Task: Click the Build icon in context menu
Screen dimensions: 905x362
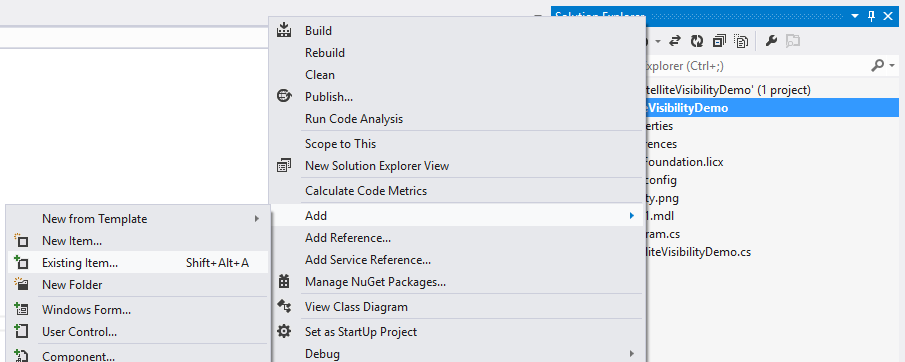Action: click(x=284, y=30)
